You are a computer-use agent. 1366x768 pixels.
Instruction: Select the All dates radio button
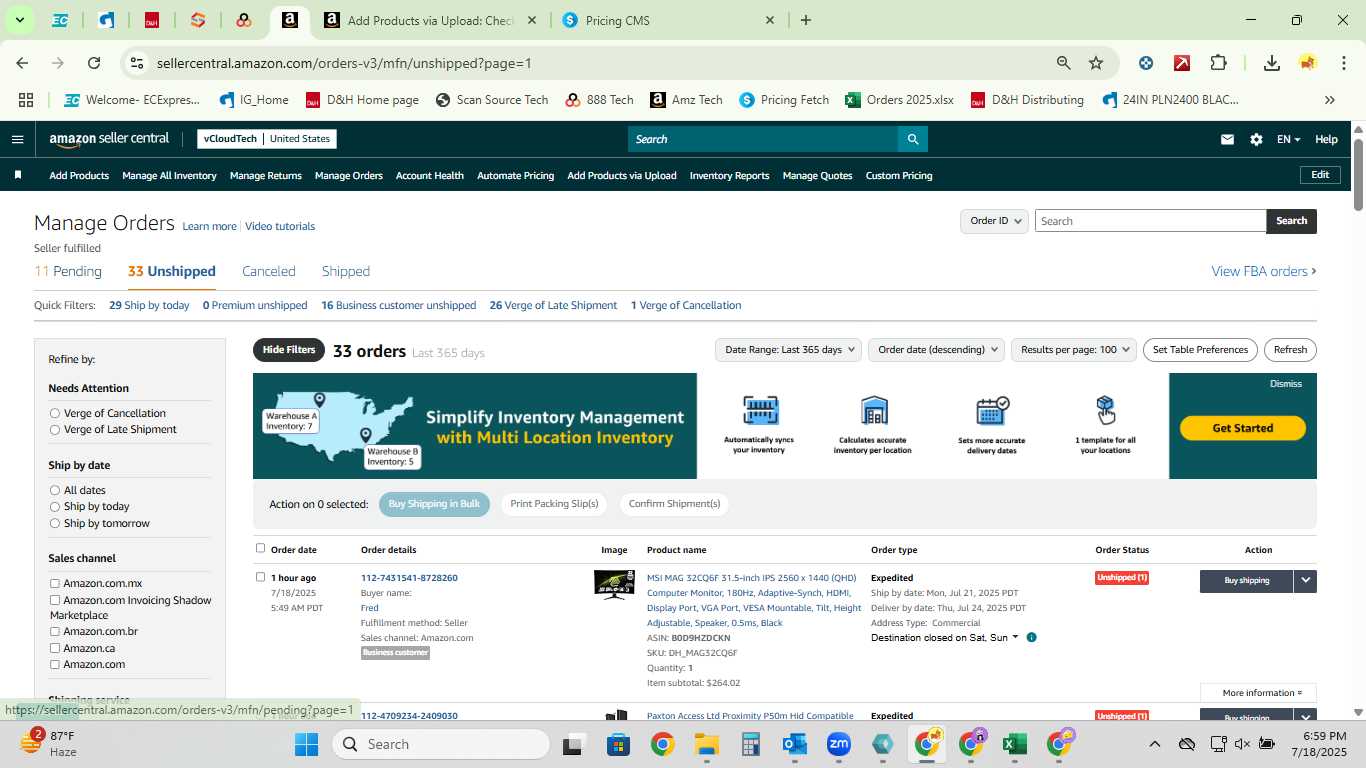55,490
